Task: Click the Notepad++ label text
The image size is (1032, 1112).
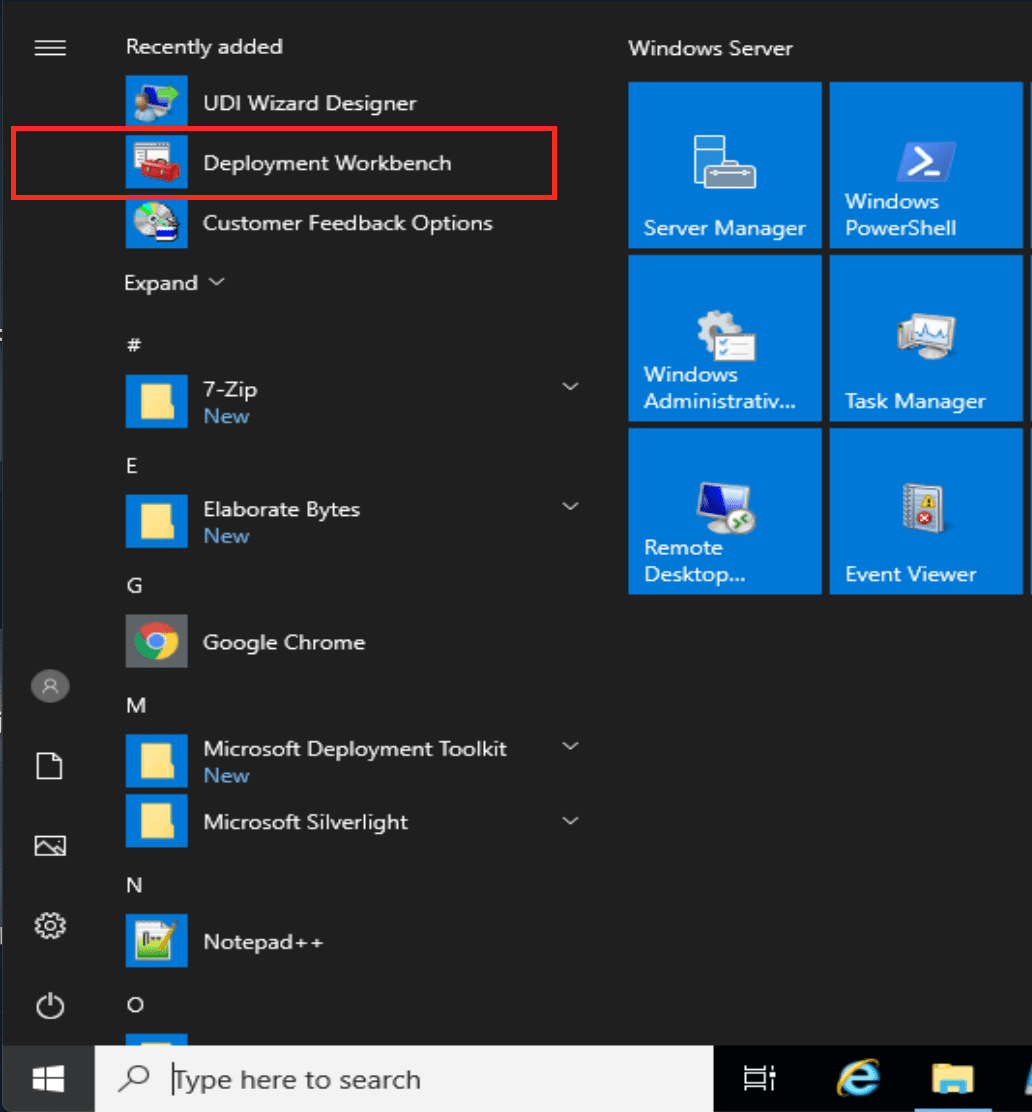Action: 263,942
